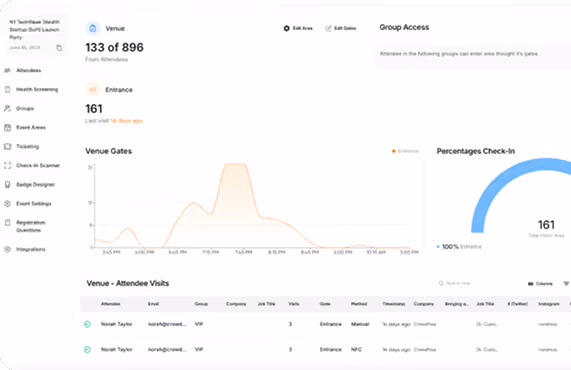Viewport: 571px width, 370px height.
Task: Go to Event Settings in sidebar
Action: click(34, 204)
